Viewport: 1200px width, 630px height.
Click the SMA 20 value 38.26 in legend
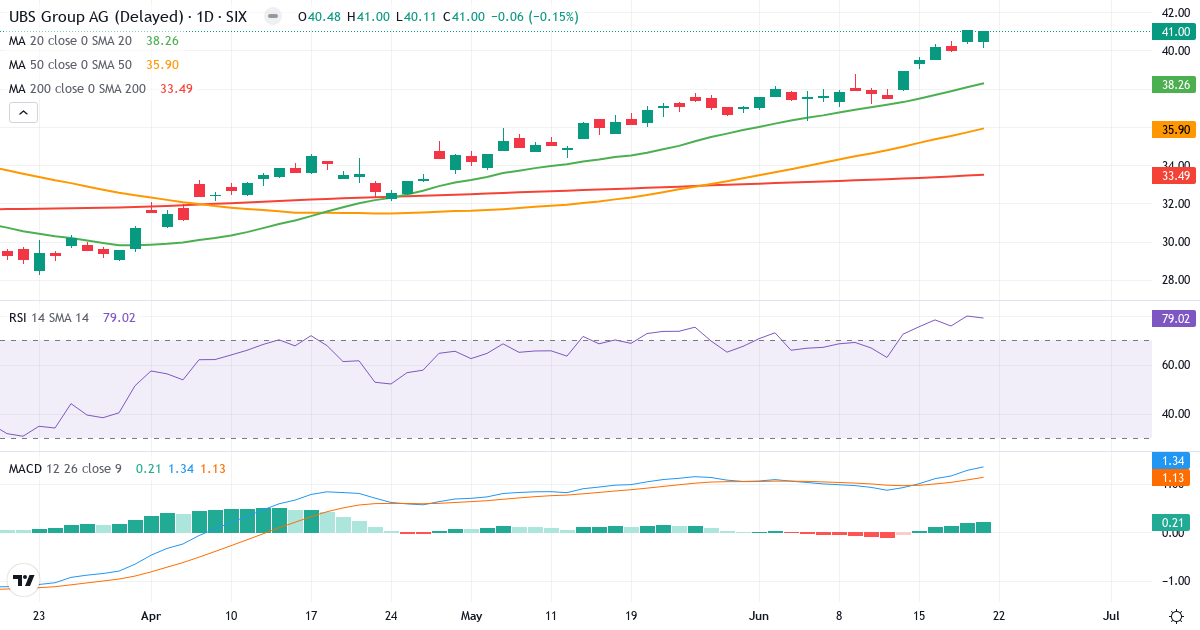coord(162,41)
